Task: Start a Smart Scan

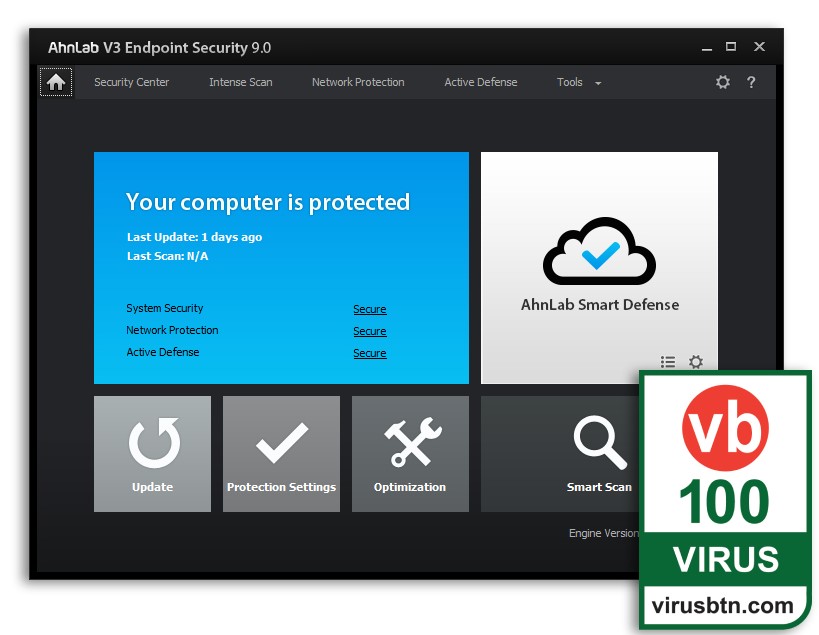Action: [x=599, y=454]
